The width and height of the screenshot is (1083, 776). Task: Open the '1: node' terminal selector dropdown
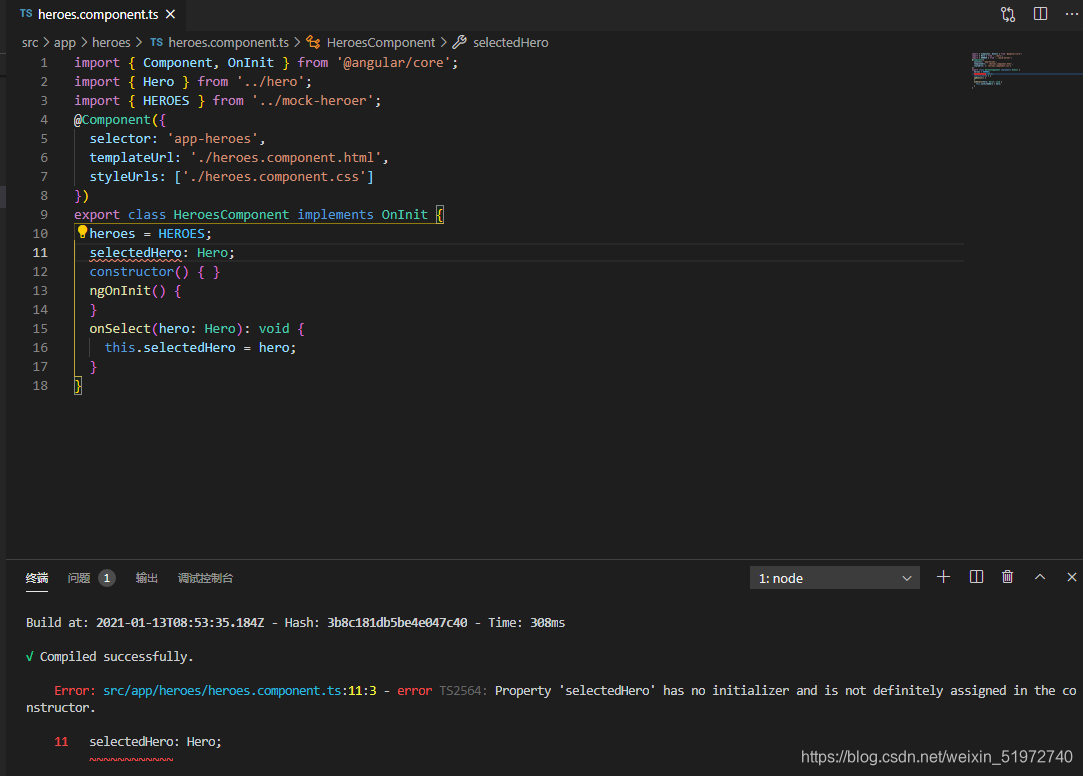(834, 578)
